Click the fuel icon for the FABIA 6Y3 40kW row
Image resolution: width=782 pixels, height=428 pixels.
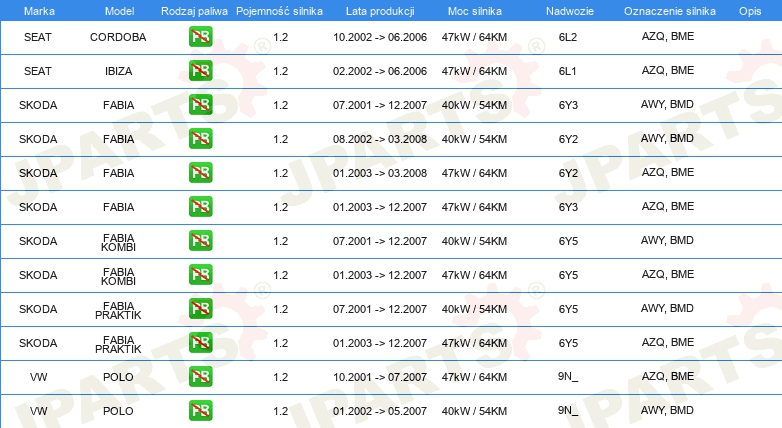point(200,105)
